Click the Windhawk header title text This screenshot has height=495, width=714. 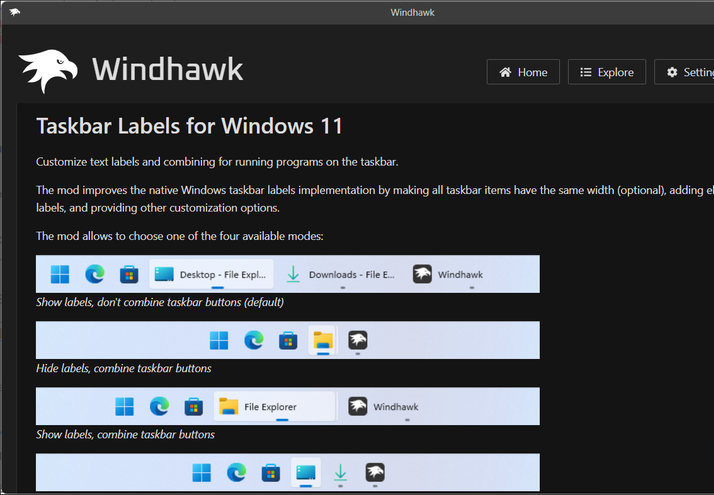tap(167, 69)
